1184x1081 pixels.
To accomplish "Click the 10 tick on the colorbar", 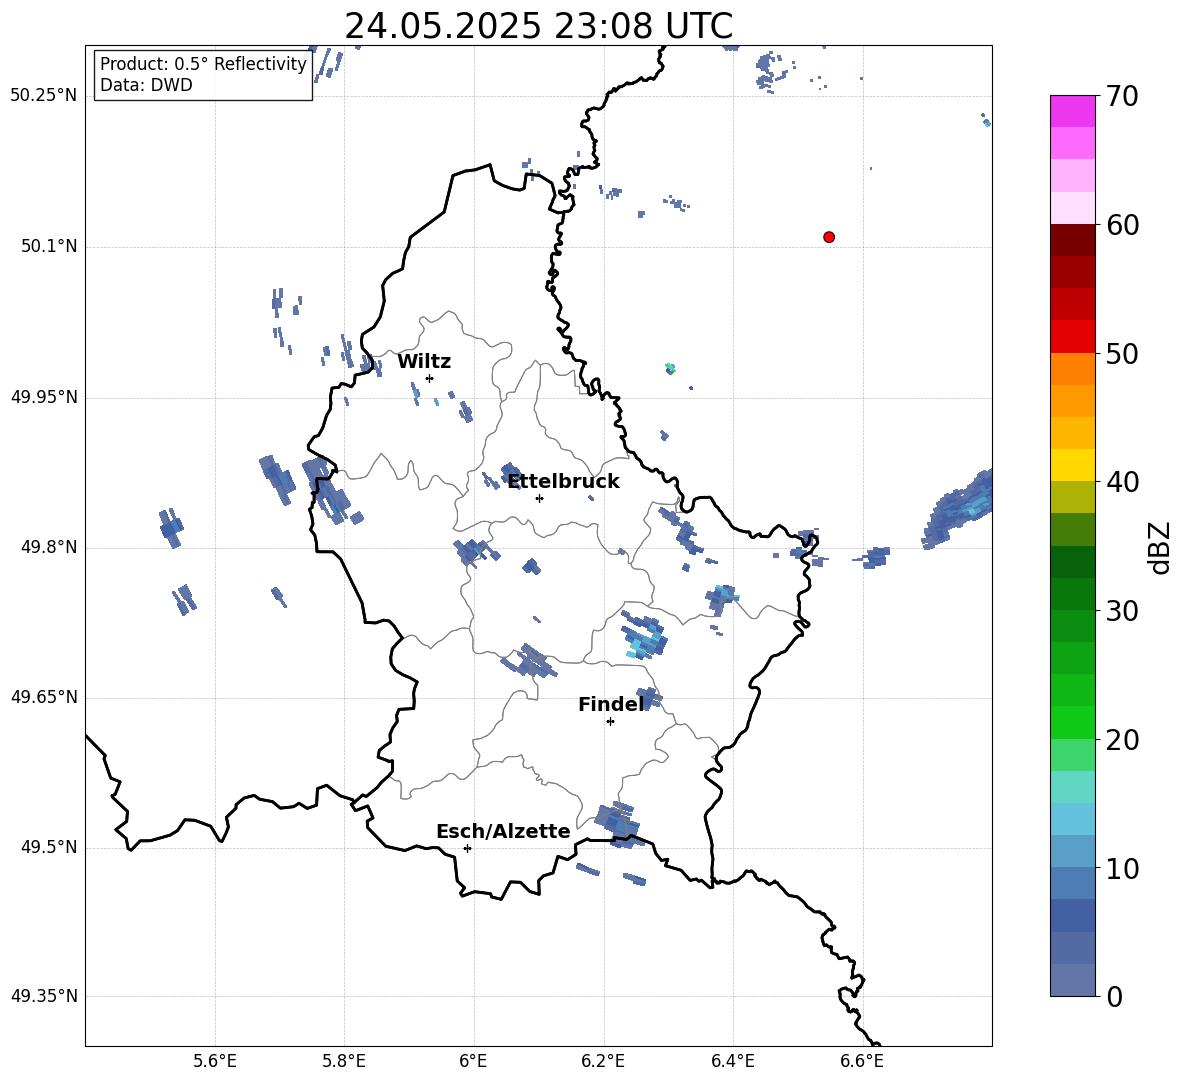I will point(1122,868).
